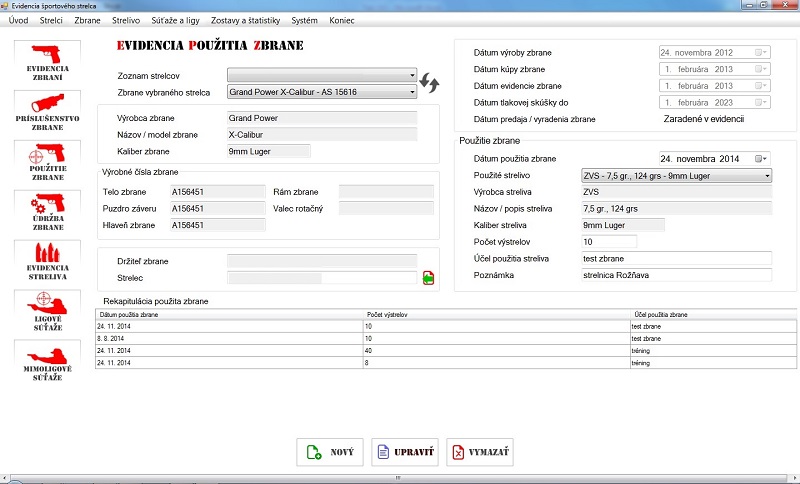The image size is (800, 484).
Task: Click the refresh arrows icon beside shooter list
Action: pos(430,83)
